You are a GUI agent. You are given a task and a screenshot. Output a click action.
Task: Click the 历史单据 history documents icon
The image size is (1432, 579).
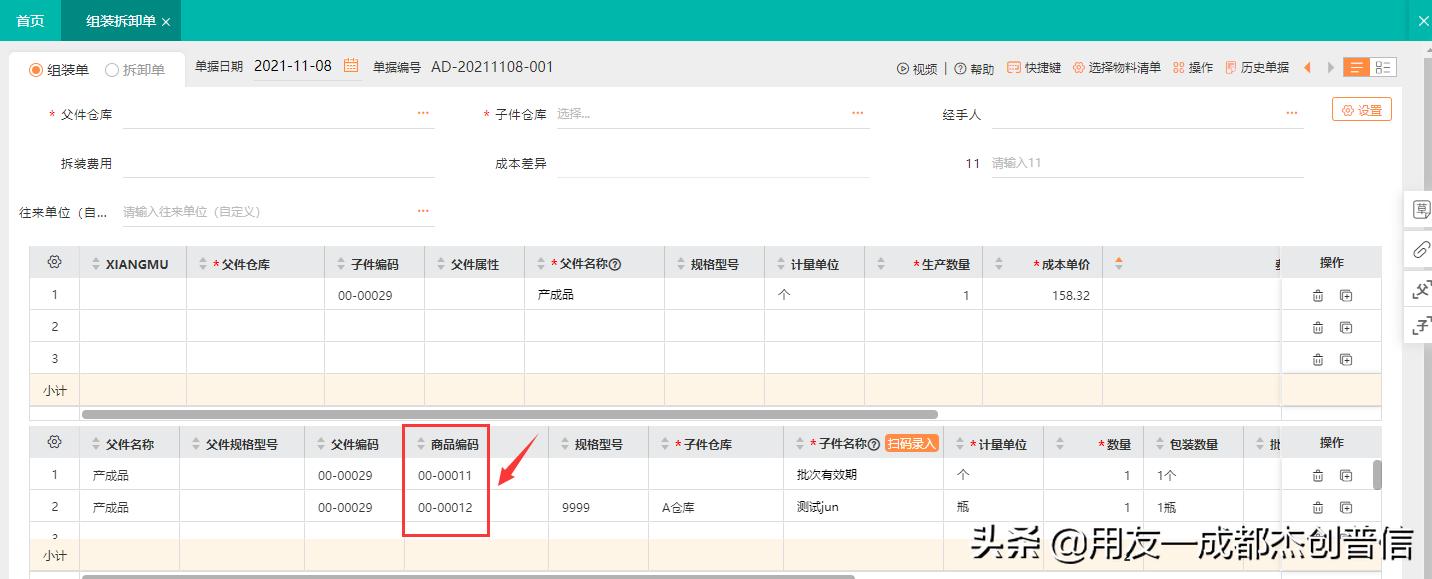pyautogui.click(x=1257, y=67)
